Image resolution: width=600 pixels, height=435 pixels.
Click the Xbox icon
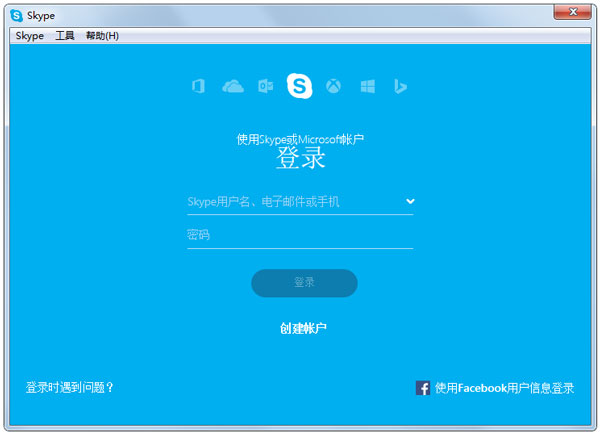(333, 86)
